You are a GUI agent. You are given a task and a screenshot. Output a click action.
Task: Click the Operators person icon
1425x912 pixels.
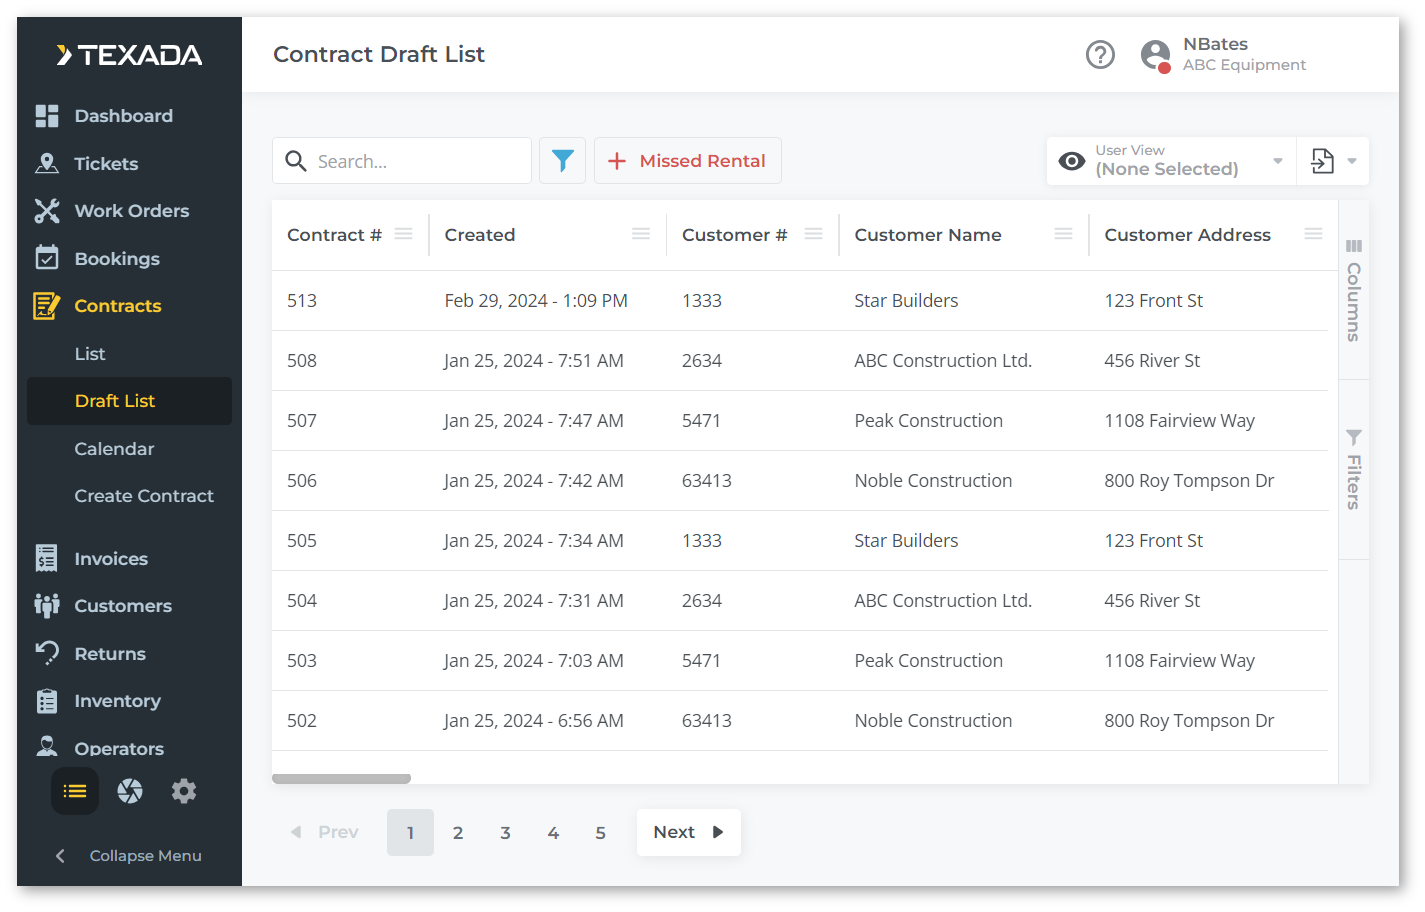click(47, 746)
